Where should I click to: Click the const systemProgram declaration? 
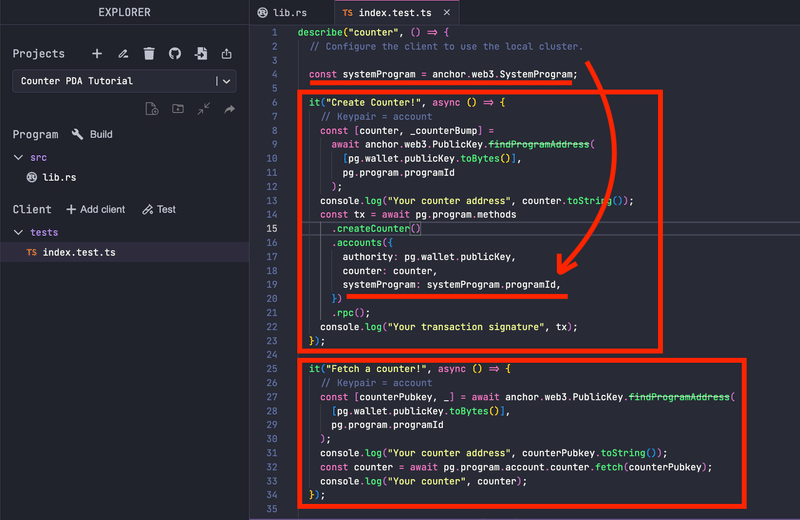(x=443, y=75)
